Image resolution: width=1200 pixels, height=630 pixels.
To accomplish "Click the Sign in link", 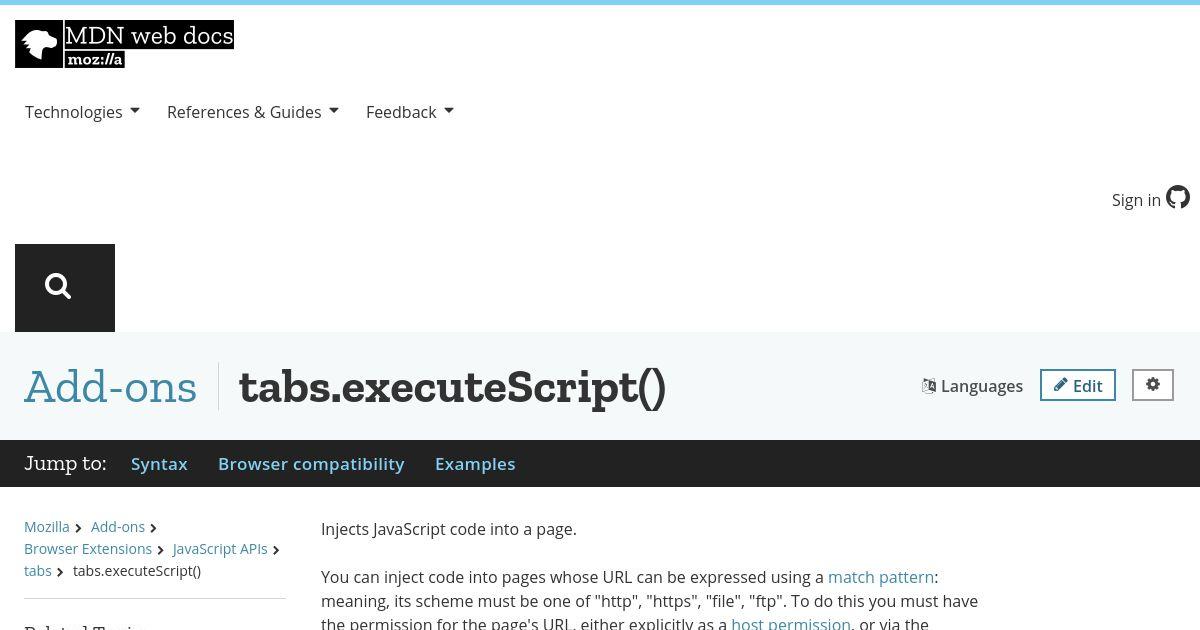I will coord(1136,200).
